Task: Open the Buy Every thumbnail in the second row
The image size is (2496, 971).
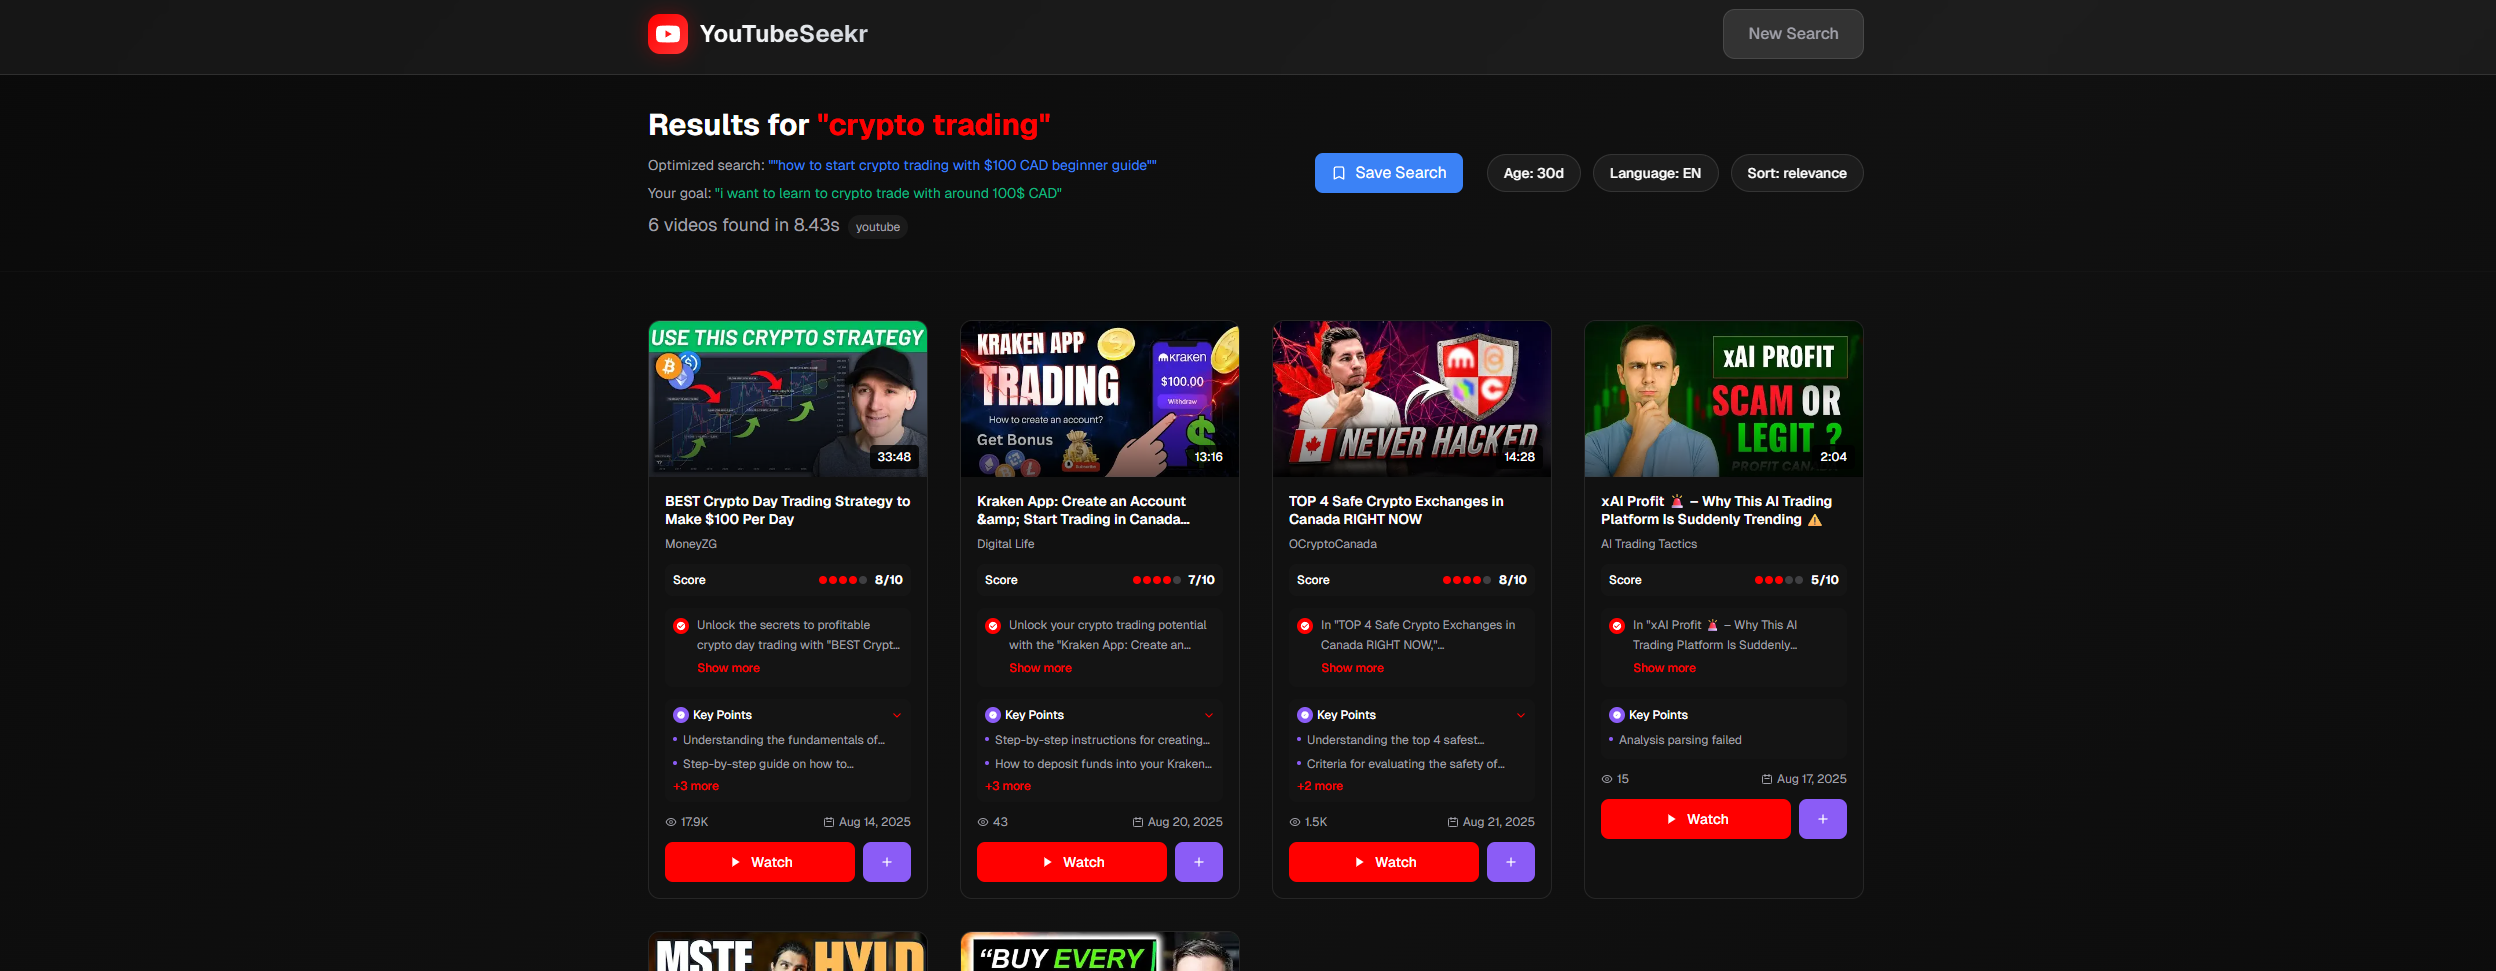Action: click(x=1100, y=952)
